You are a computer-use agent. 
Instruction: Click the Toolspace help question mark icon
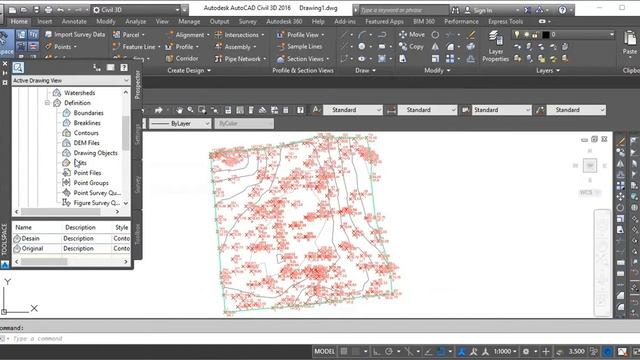124,67
